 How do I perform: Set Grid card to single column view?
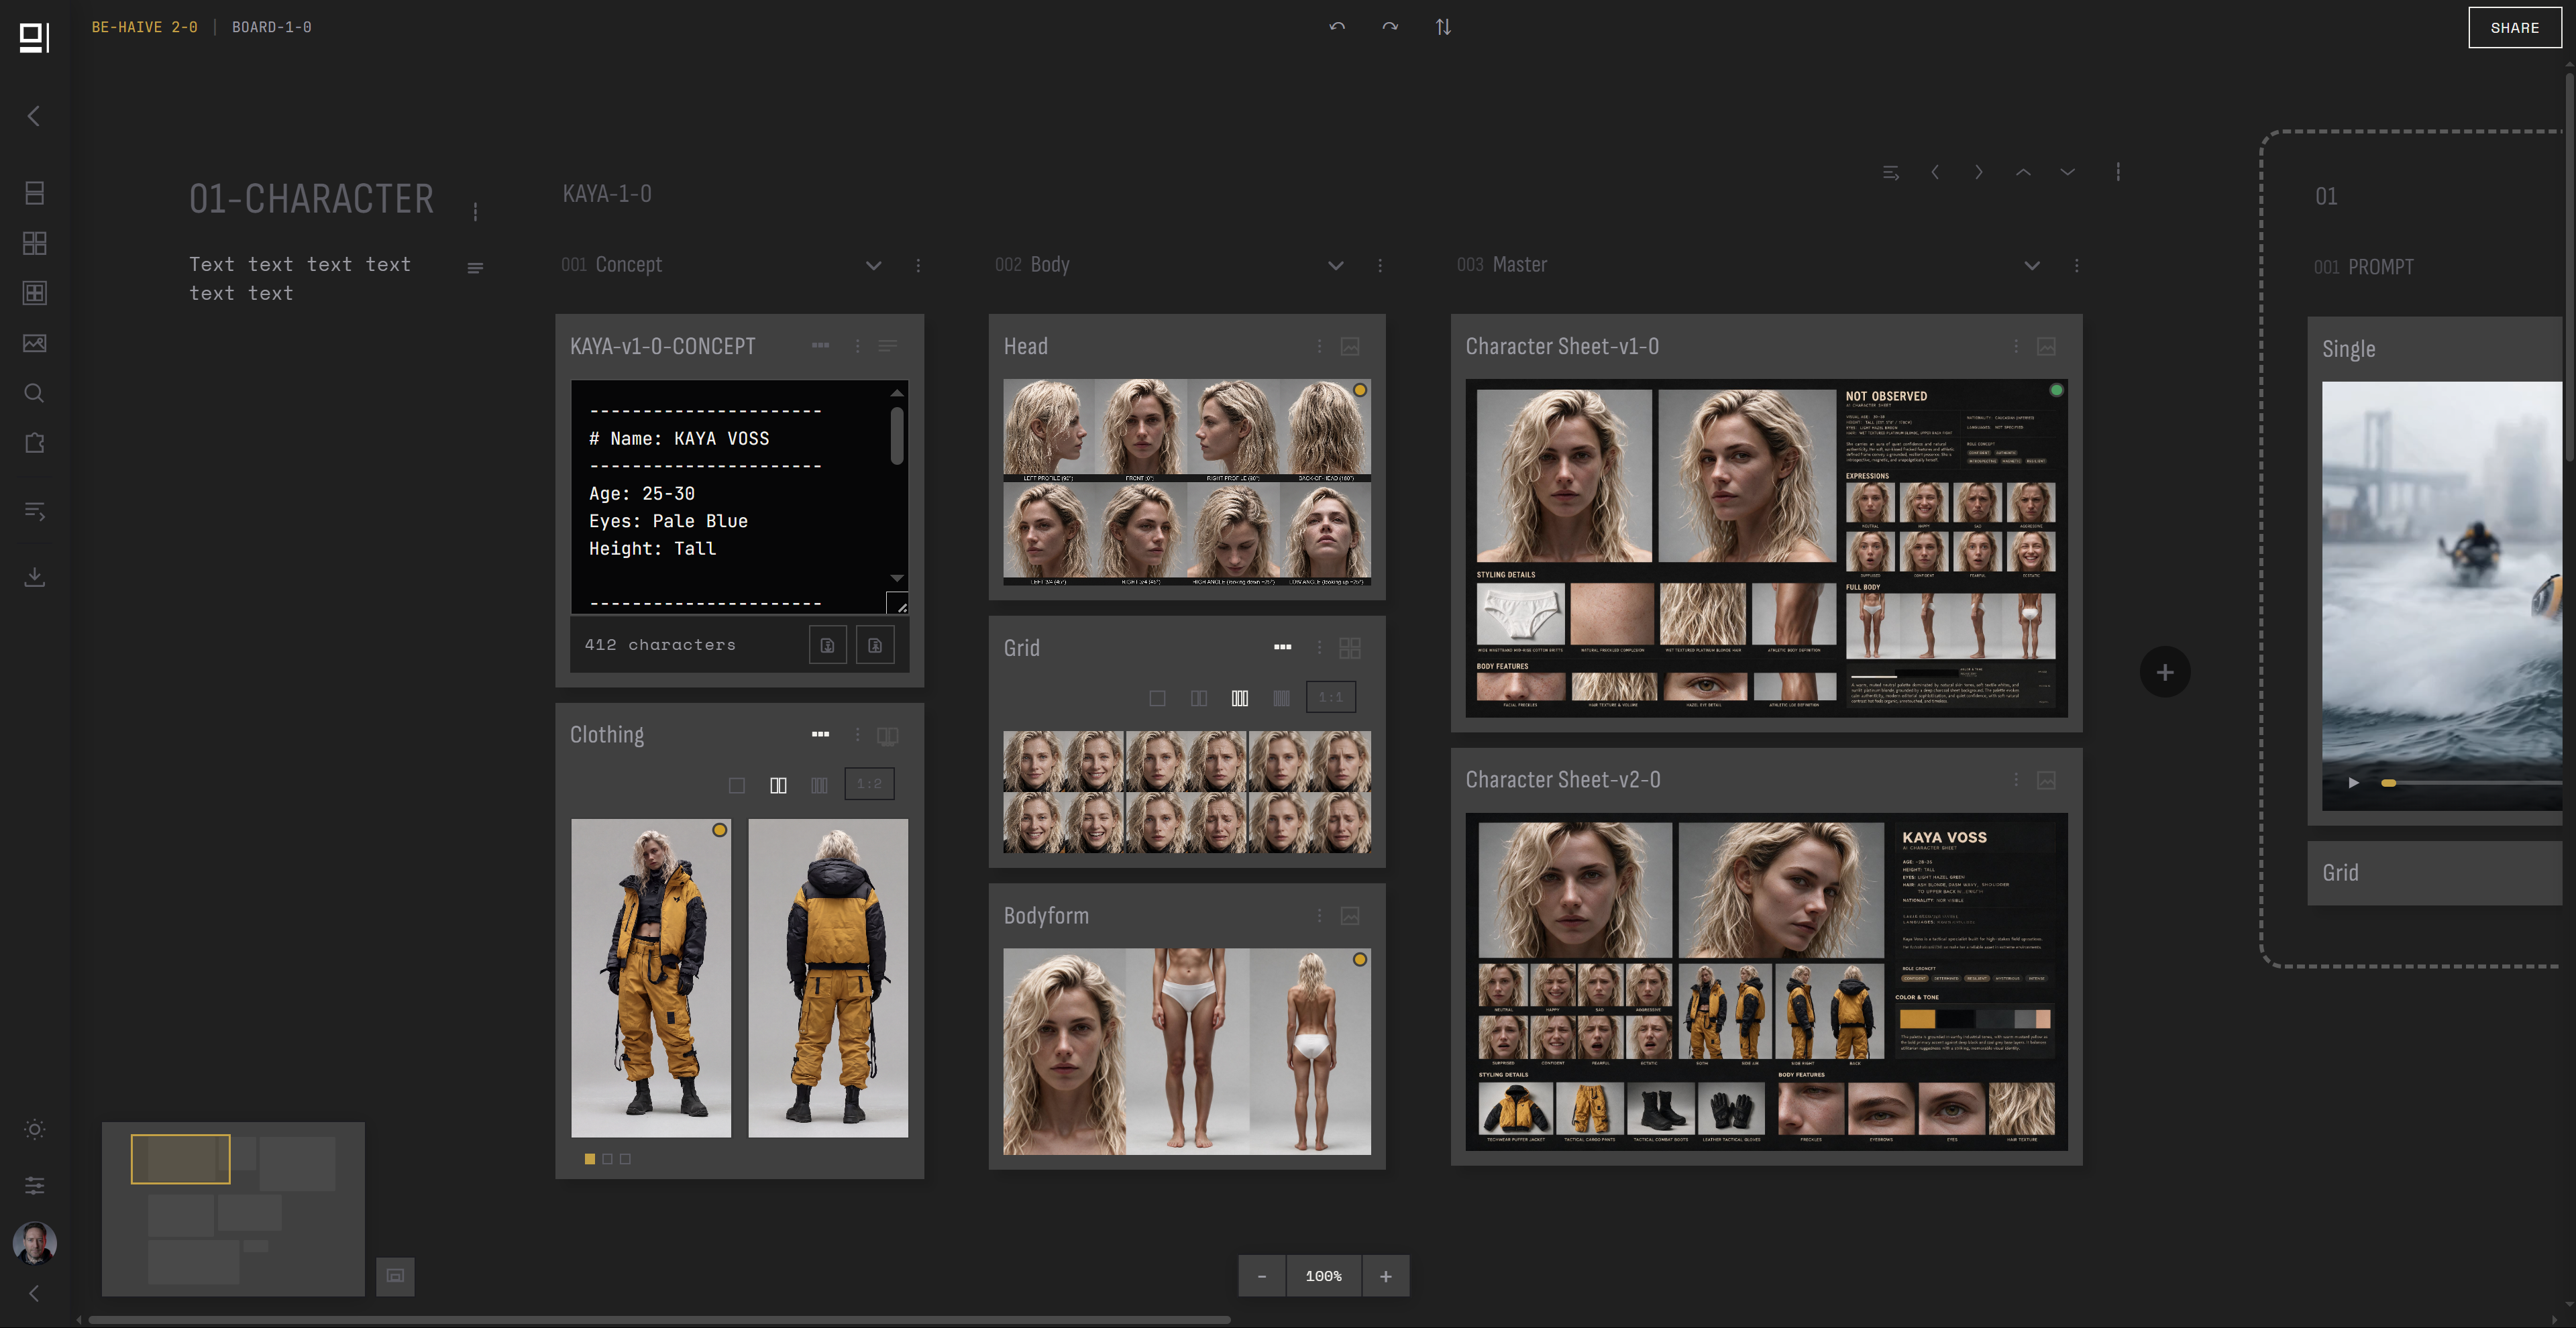[x=1157, y=698]
